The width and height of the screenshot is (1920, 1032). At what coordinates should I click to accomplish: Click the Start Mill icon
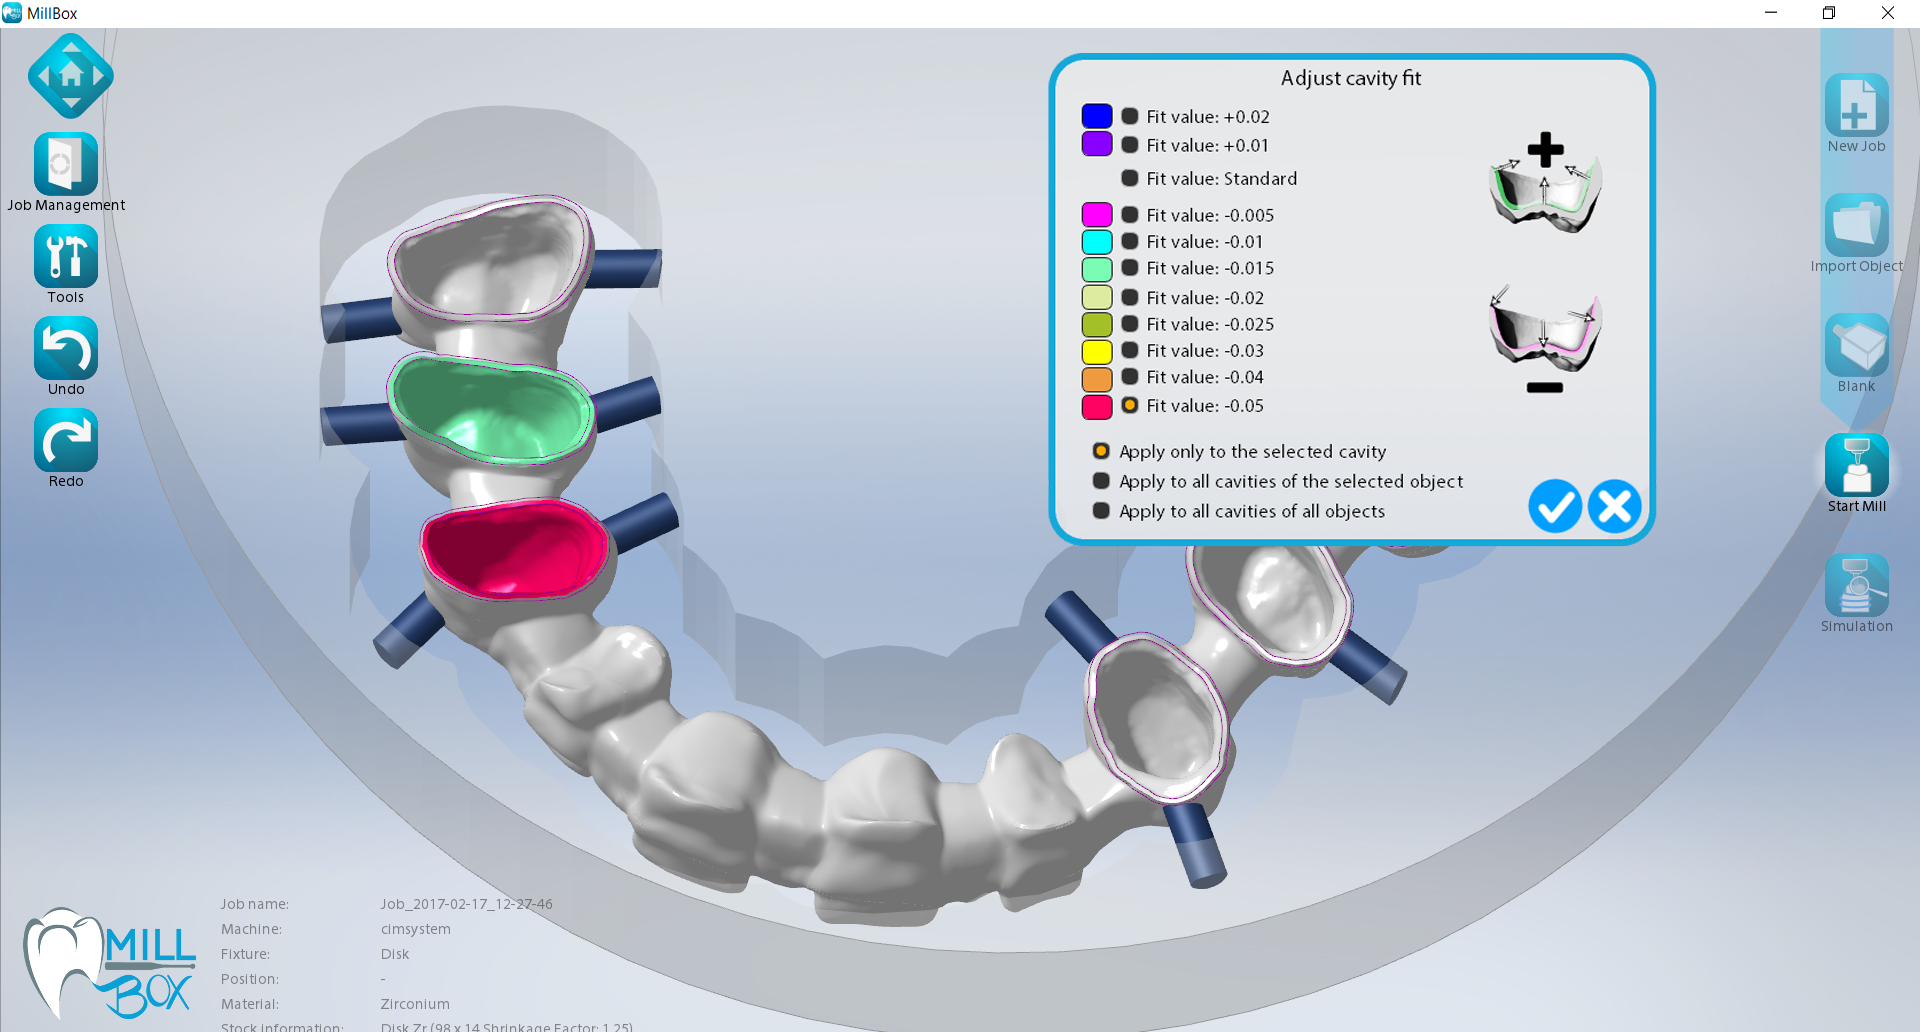coord(1856,465)
